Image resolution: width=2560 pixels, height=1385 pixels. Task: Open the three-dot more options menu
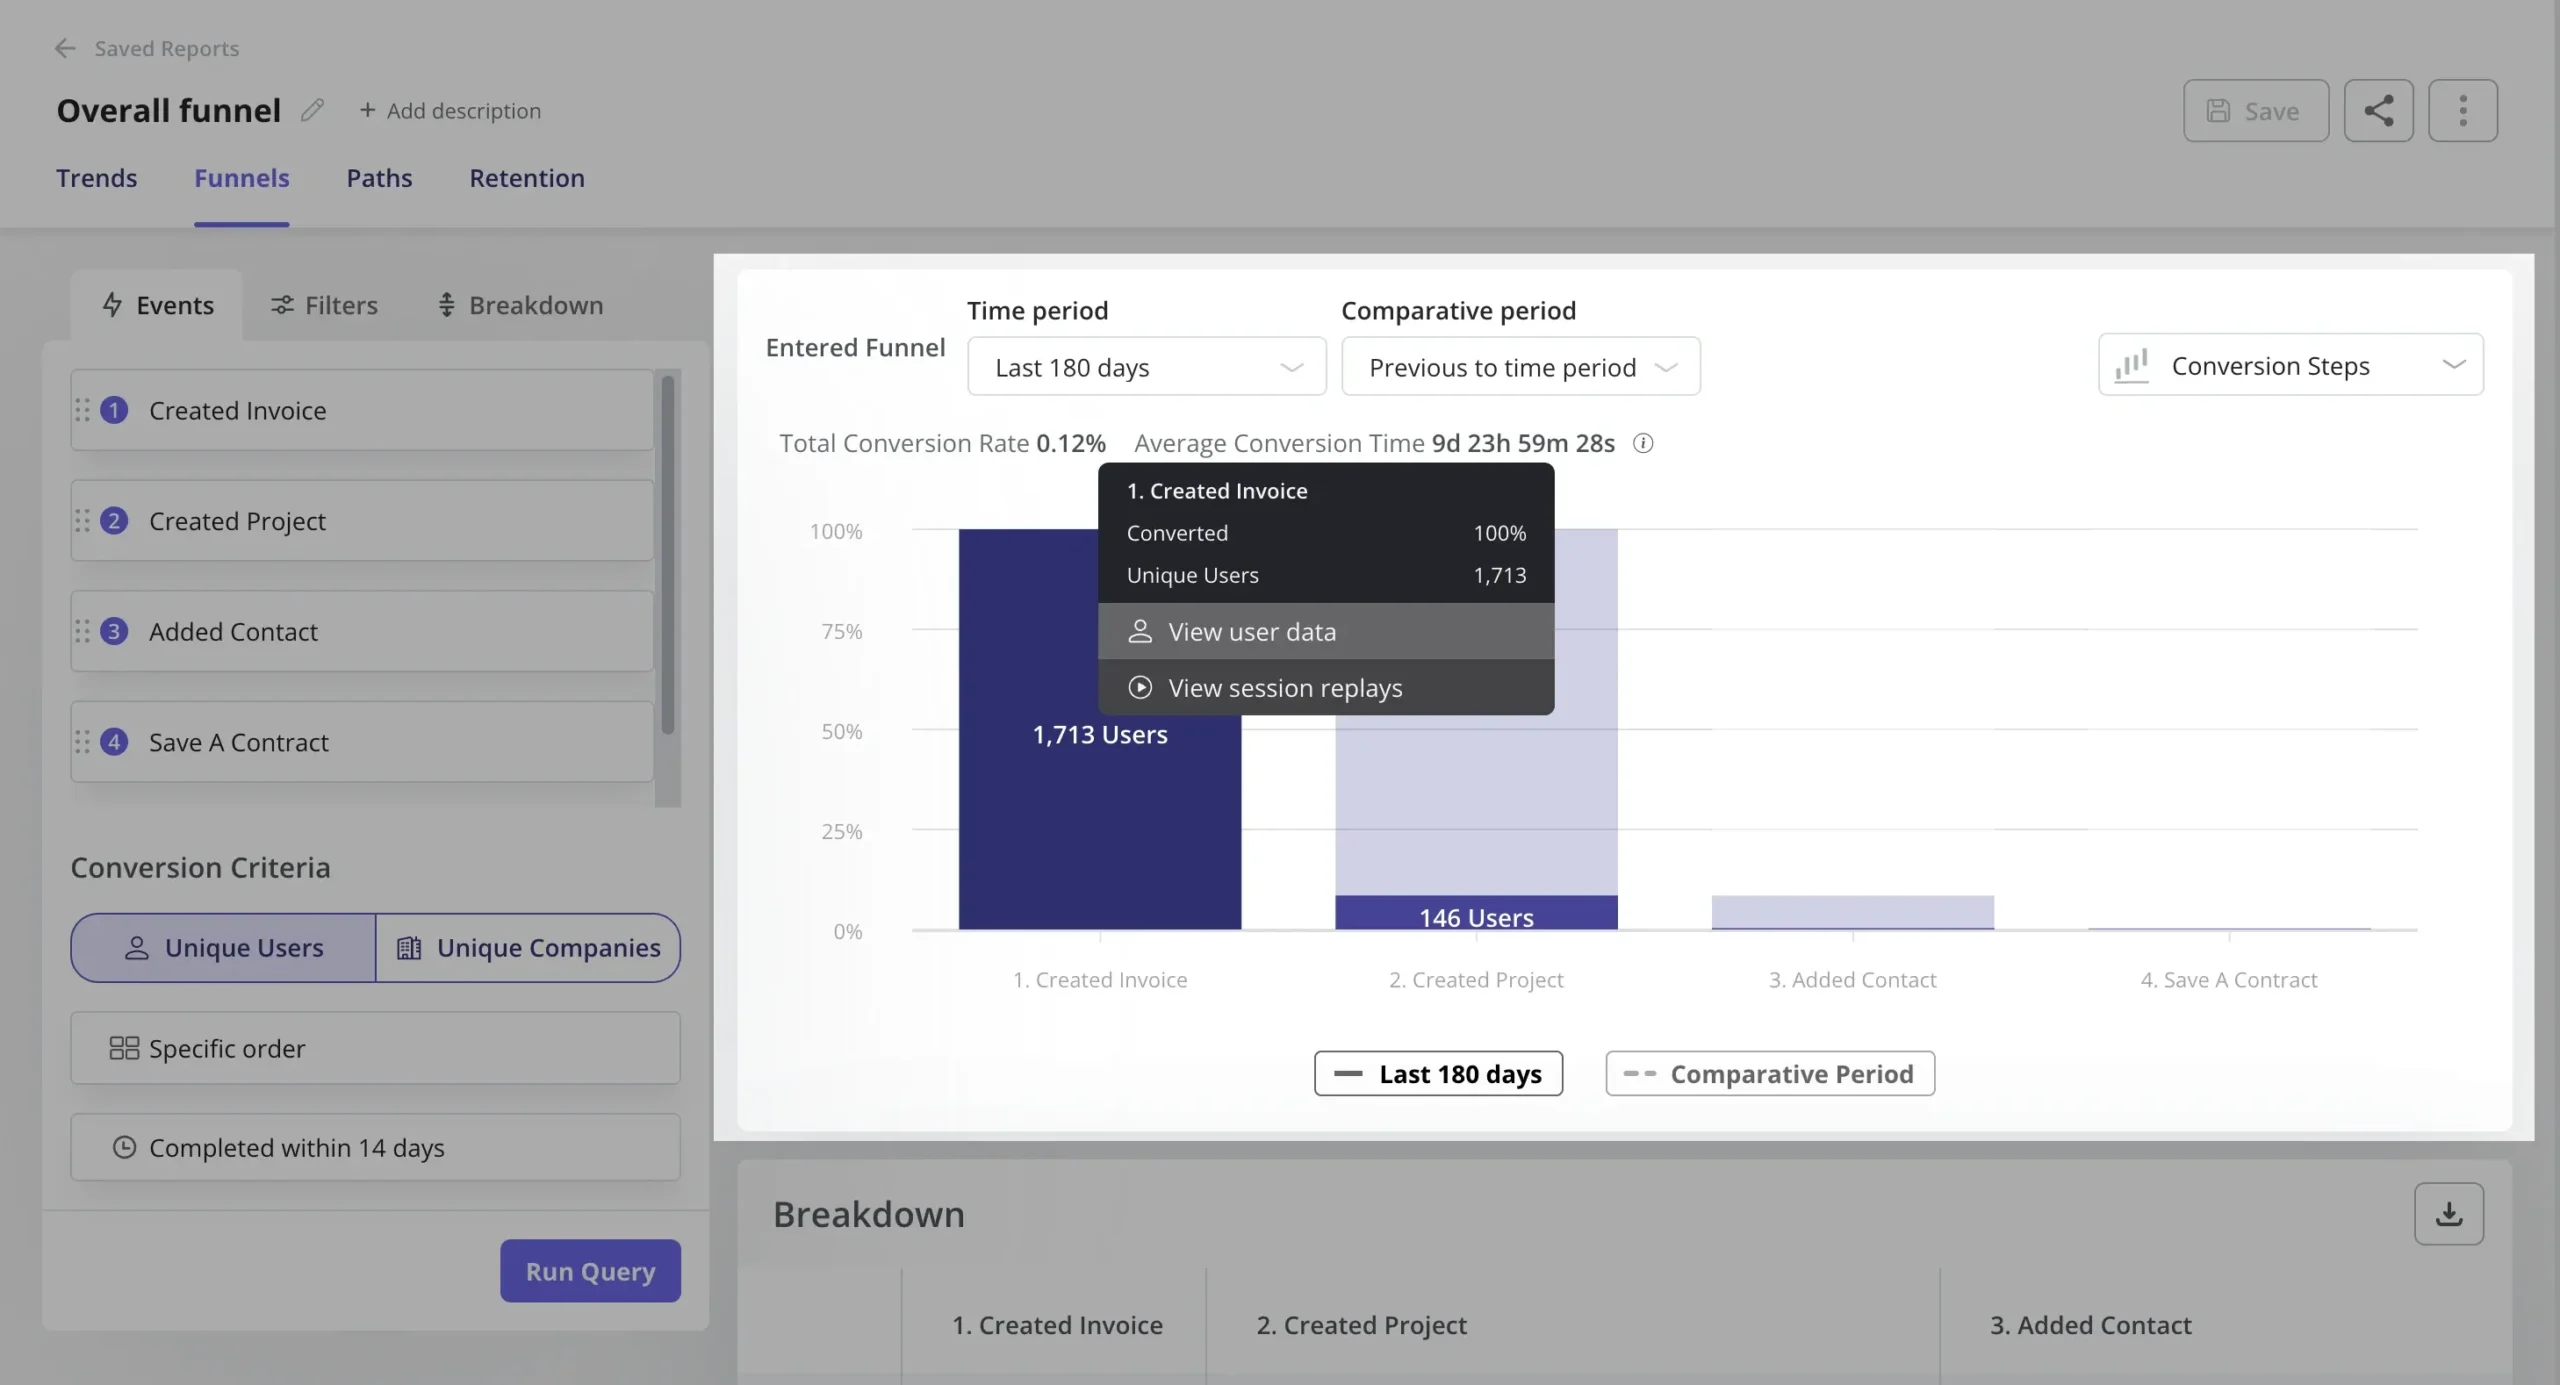pyautogui.click(x=2463, y=110)
